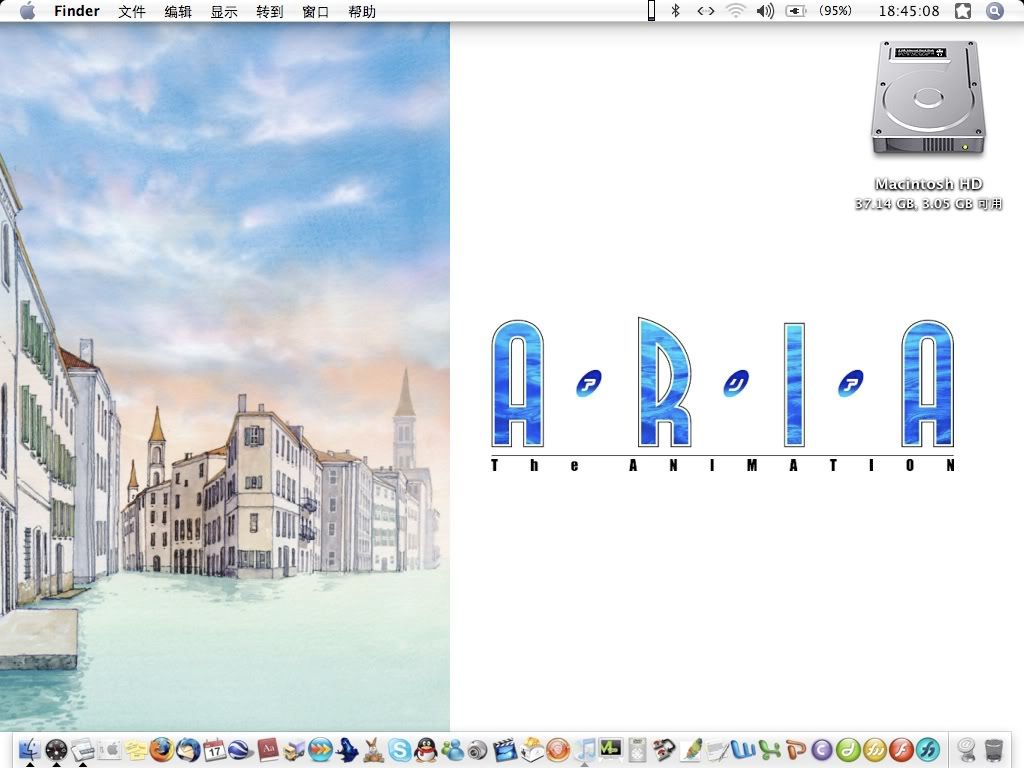1024x768 pixels.
Task: Open Dreamweaver green icon in dock
Action: pos(848,750)
